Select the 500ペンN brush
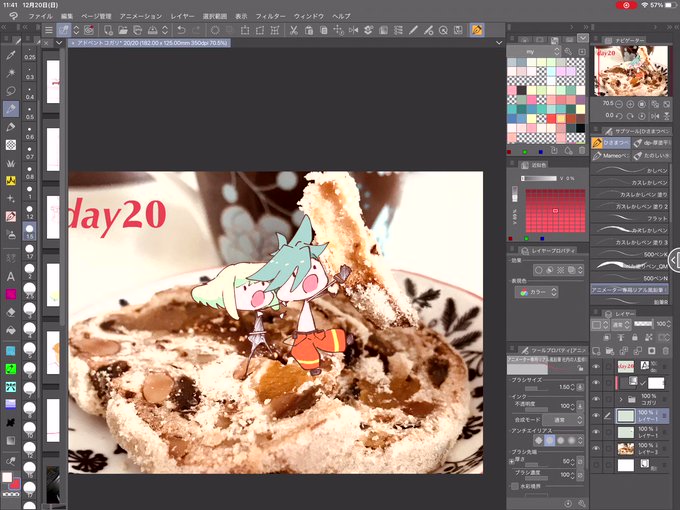Viewport: 680px width, 510px height. coord(630,278)
